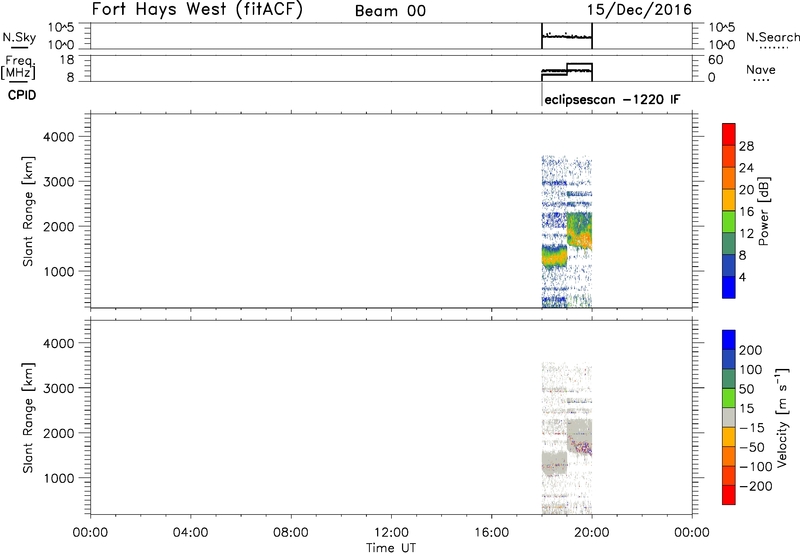Click the '1000' tick on the velocity panel
Viewport: 800px width, 554px height.
58,478
